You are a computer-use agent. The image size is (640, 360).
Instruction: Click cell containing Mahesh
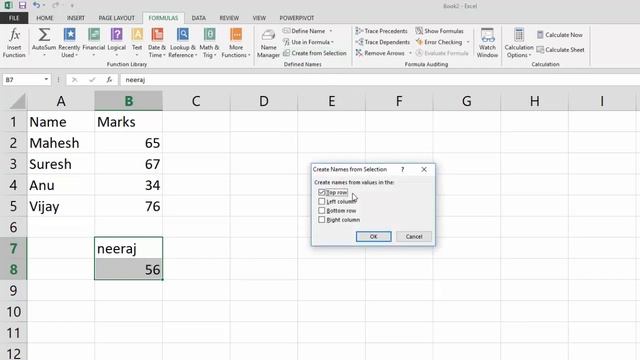(x=61, y=143)
